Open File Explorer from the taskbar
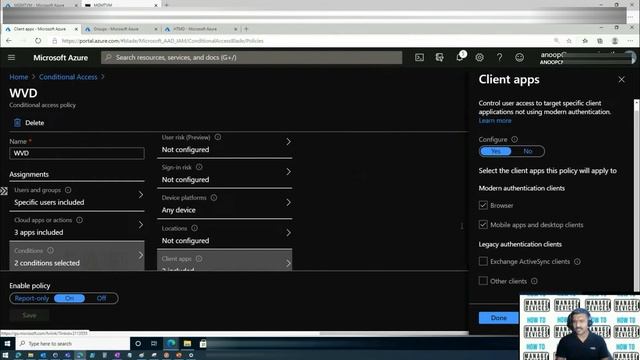Screen dimensions: 640x360 click(187, 343)
